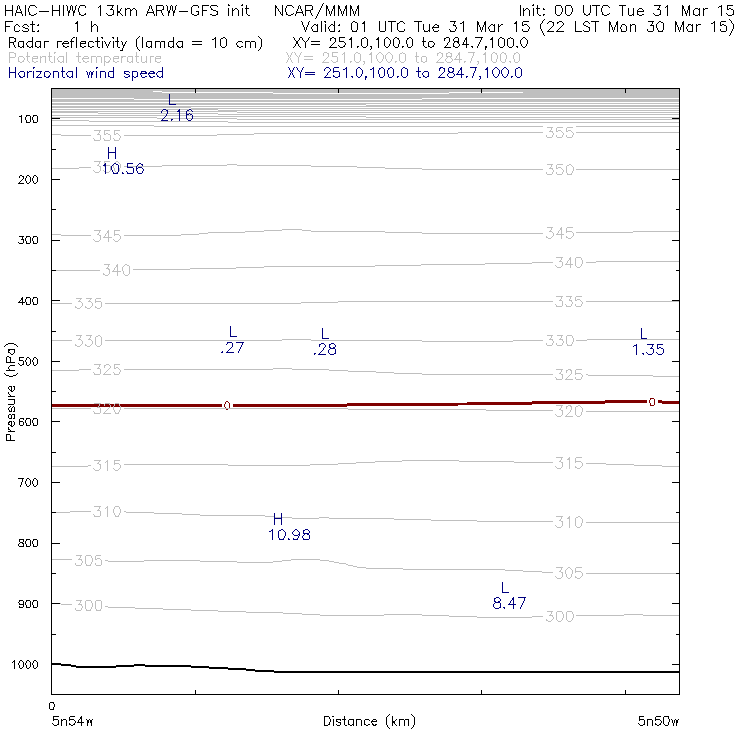The width and height of the screenshot is (740, 740).
Task: Select the left-side 305 contour label
Action: 88,561
